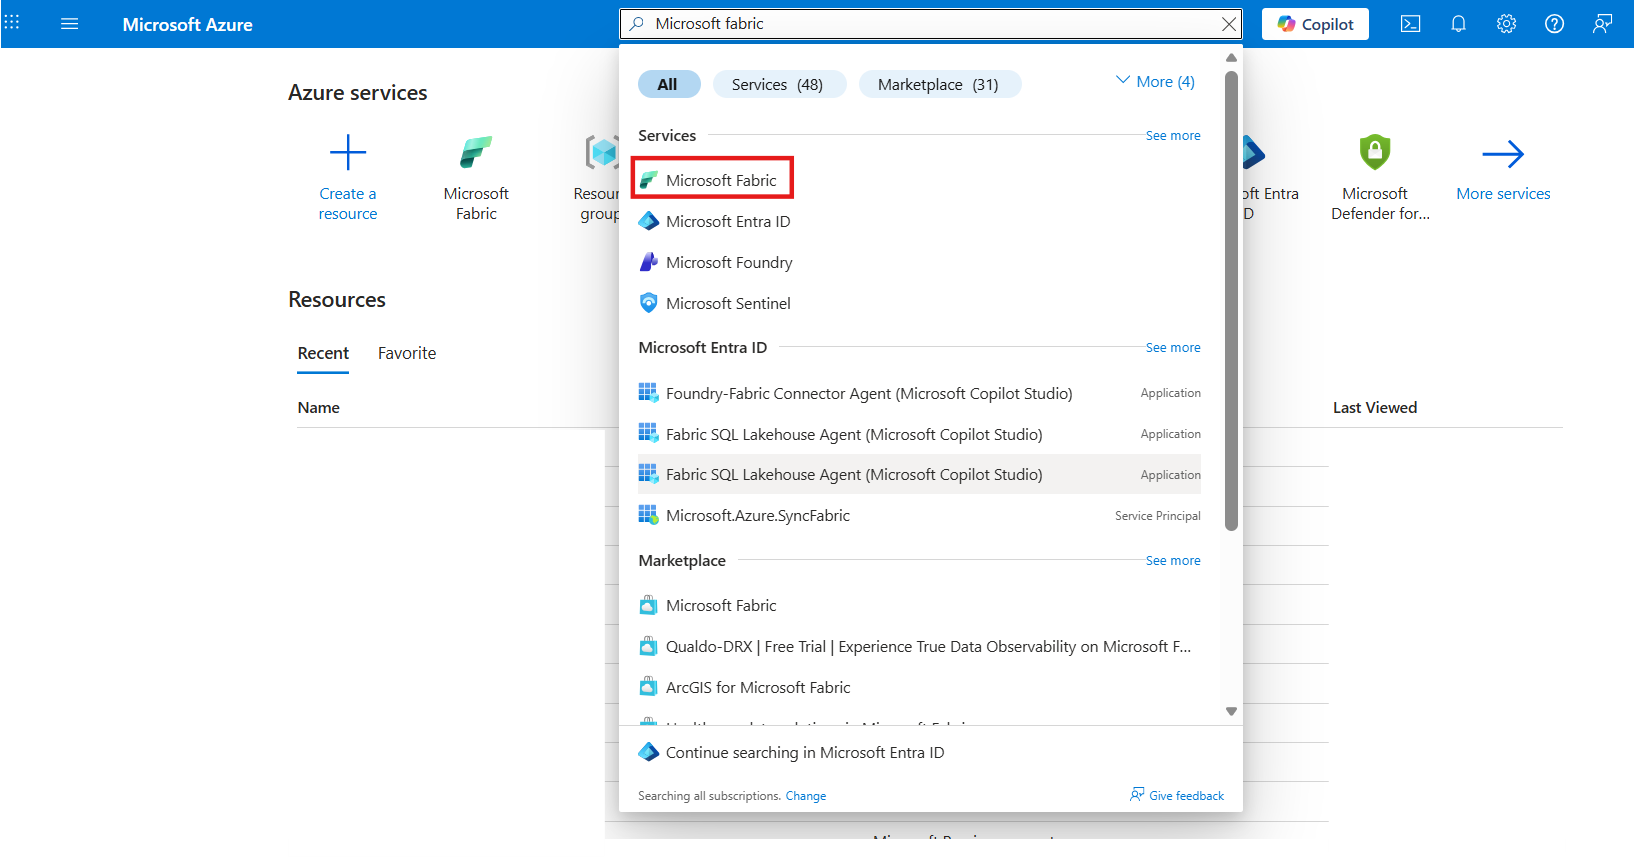Go to Microsoft Azure home title
This screenshot has height=857, width=1634.
tap(188, 25)
